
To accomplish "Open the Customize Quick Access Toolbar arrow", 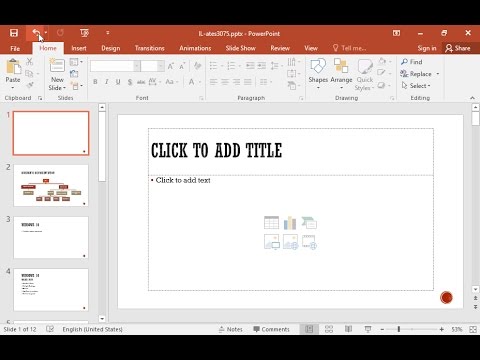I will [108, 33].
